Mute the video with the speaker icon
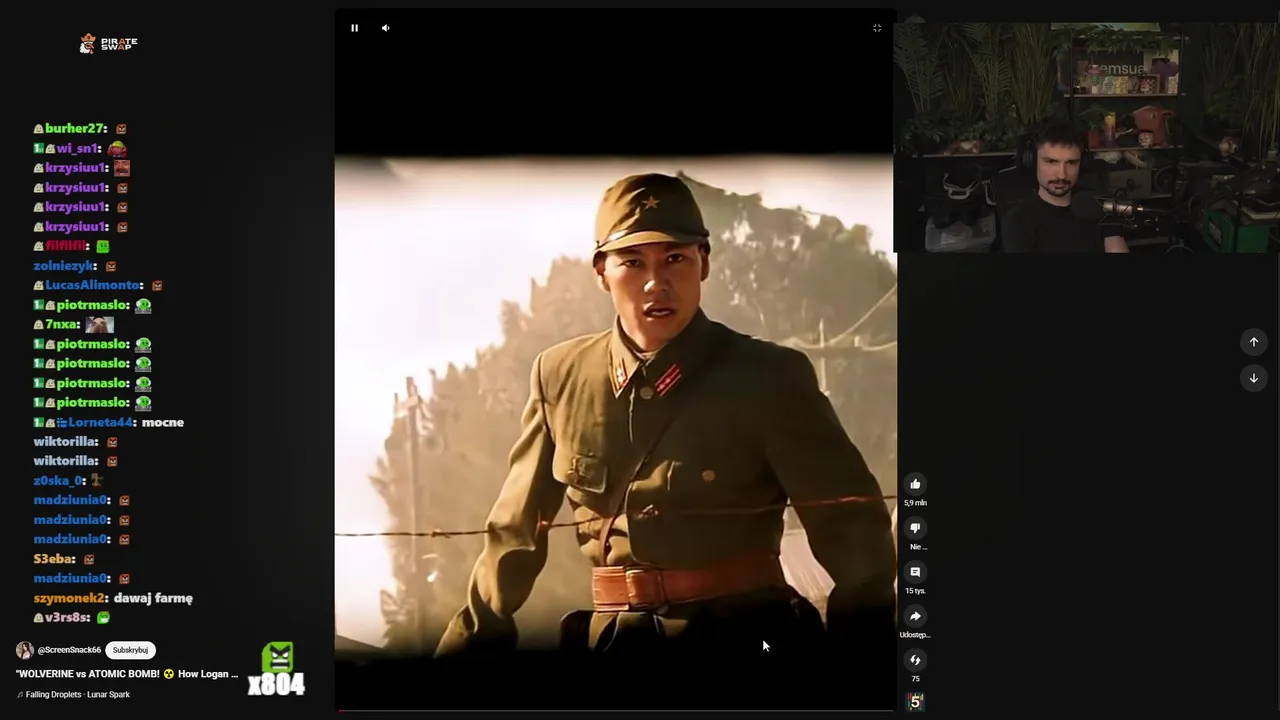 [385, 28]
